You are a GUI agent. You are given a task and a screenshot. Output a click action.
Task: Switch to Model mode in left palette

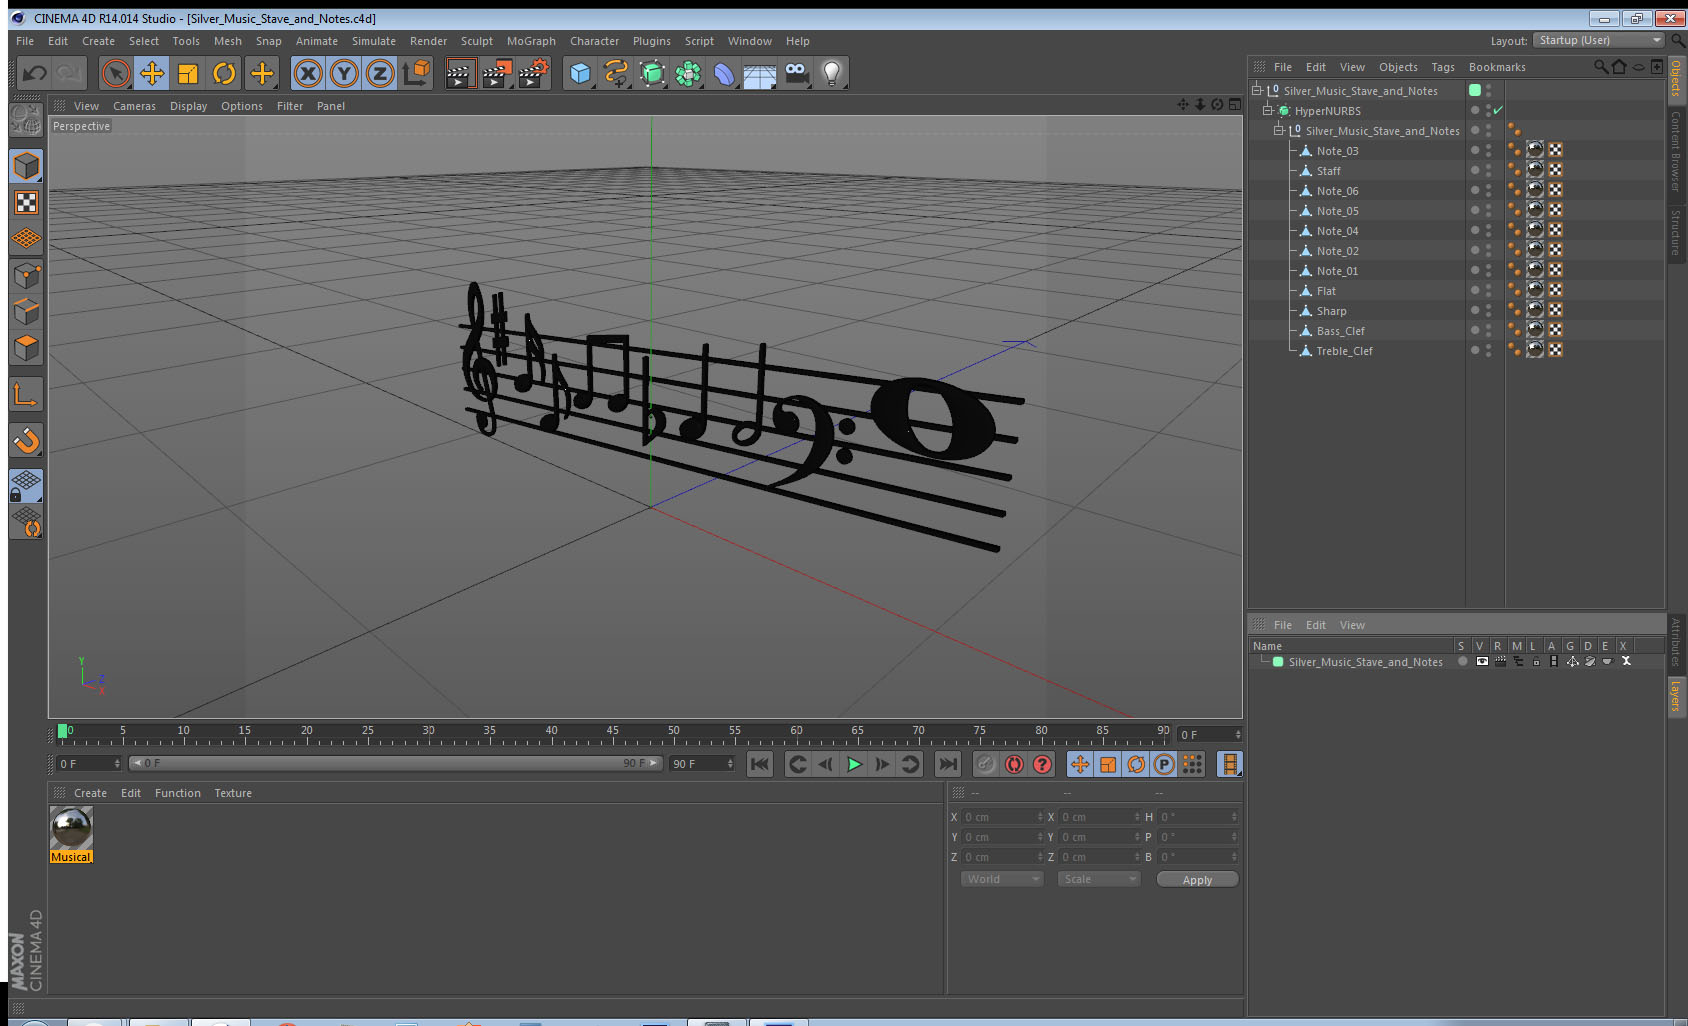point(26,166)
